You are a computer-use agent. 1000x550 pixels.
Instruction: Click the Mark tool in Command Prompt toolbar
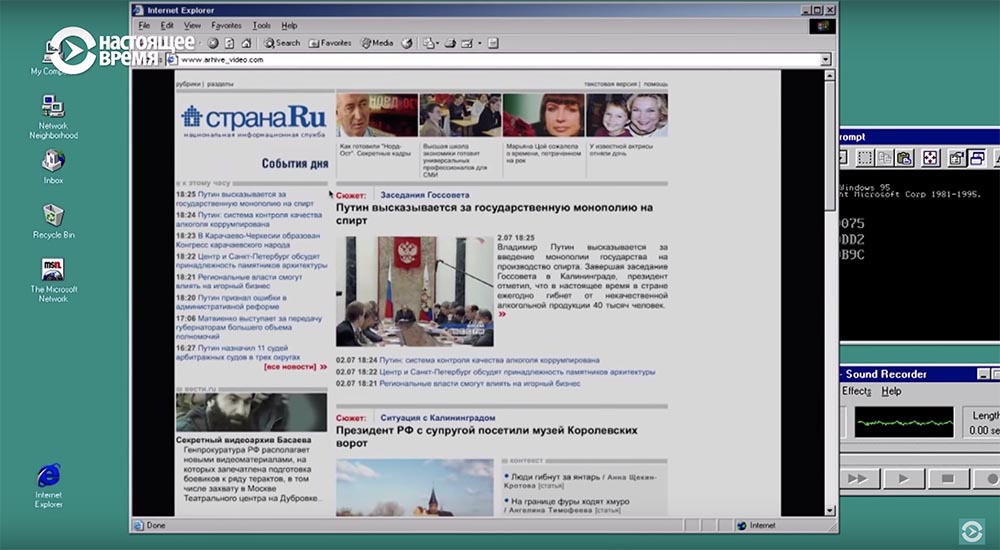(x=865, y=158)
